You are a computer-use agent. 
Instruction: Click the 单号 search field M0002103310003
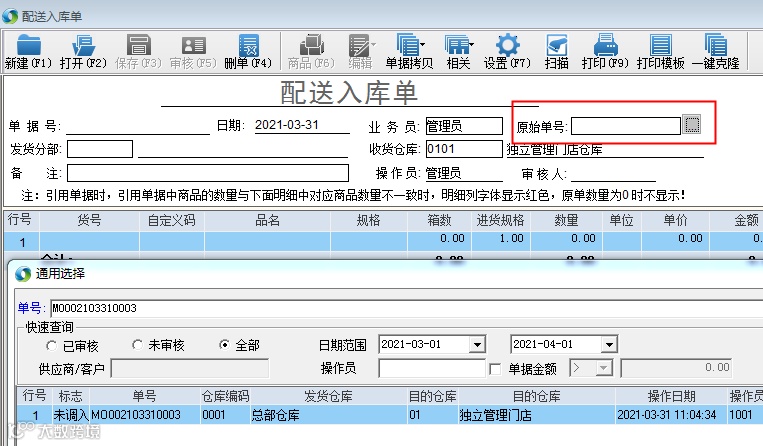(x=407, y=308)
